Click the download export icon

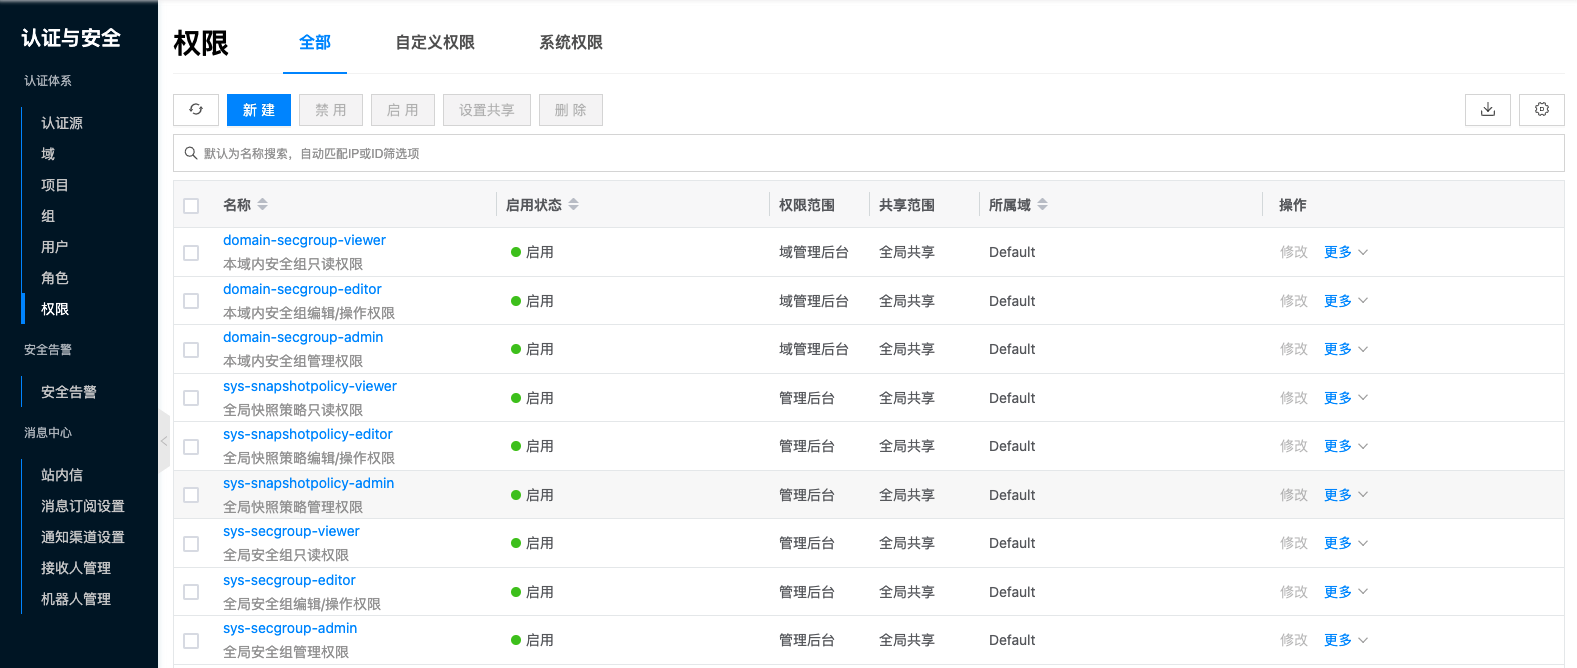pyautogui.click(x=1487, y=110)
